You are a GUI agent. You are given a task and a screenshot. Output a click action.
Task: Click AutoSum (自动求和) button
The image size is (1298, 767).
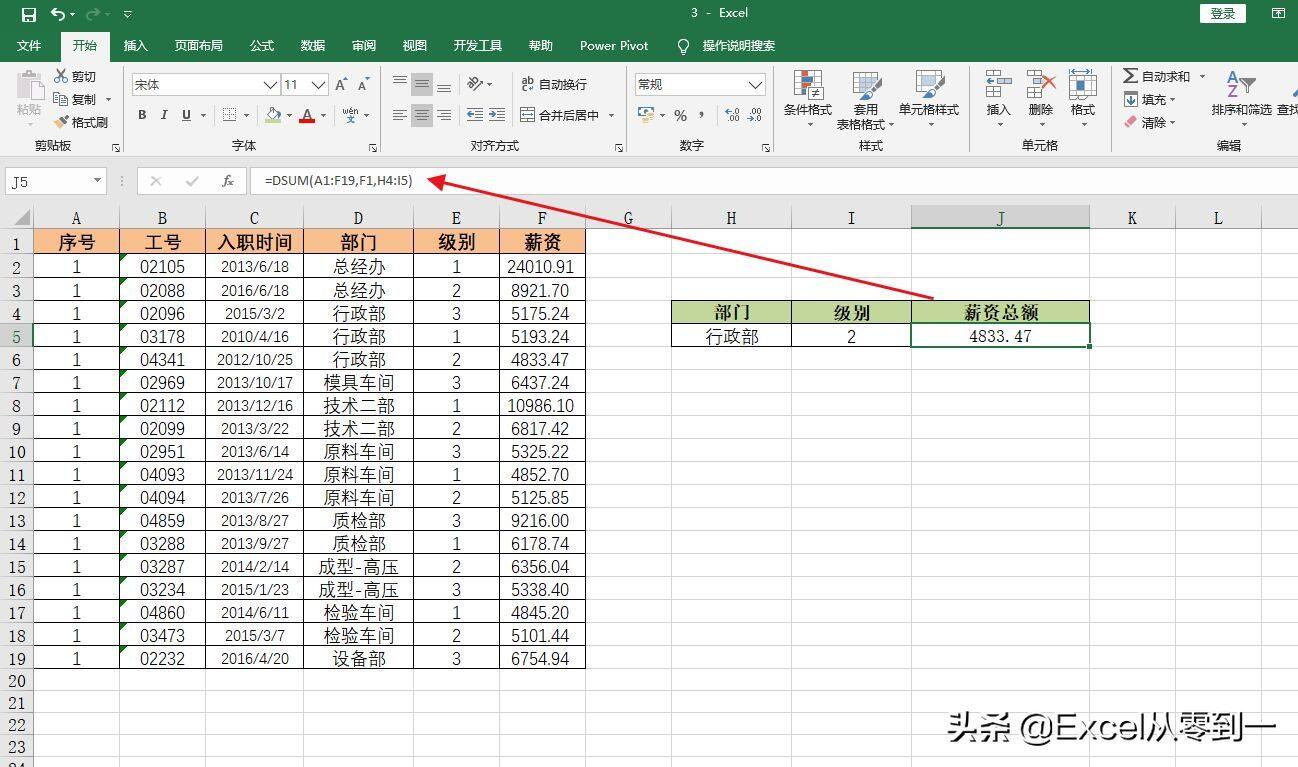tap(1157, 76)
